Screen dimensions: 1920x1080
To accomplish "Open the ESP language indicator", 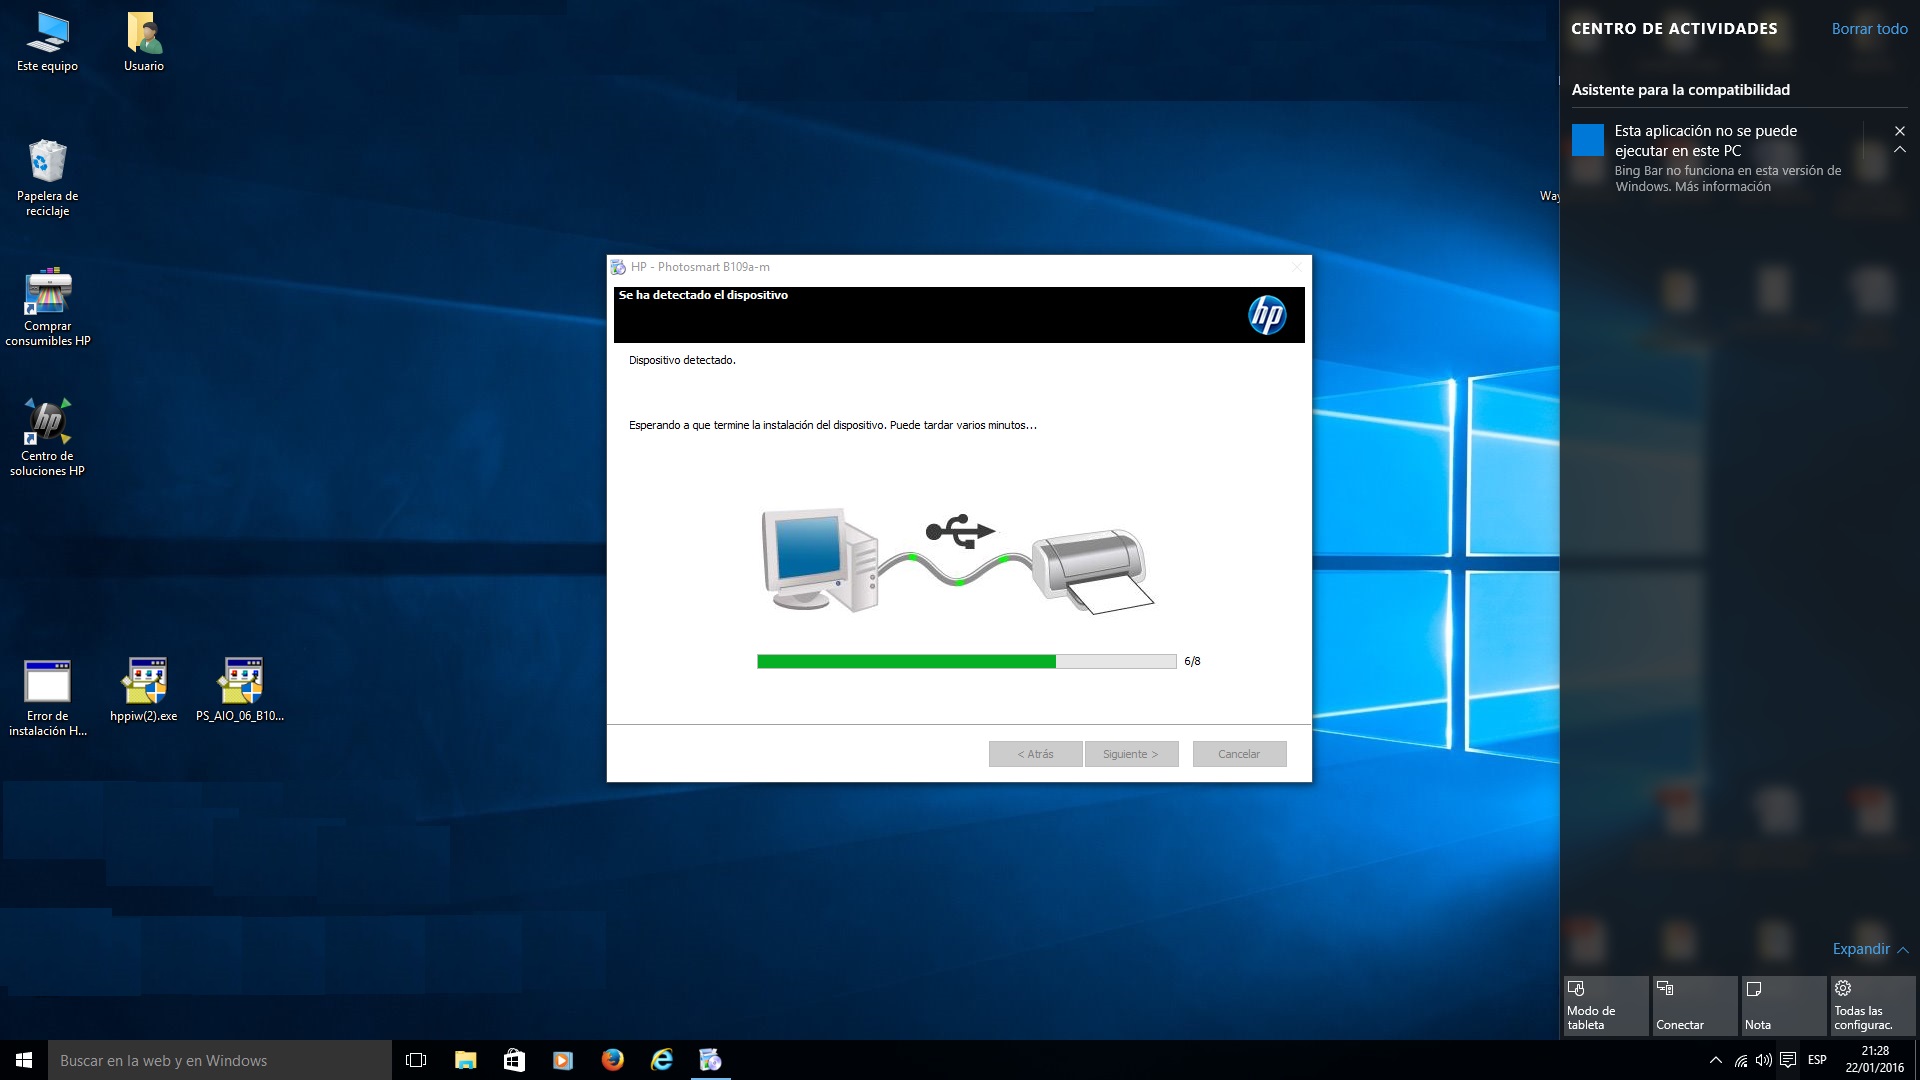I will click(x=1817, y=1060).
